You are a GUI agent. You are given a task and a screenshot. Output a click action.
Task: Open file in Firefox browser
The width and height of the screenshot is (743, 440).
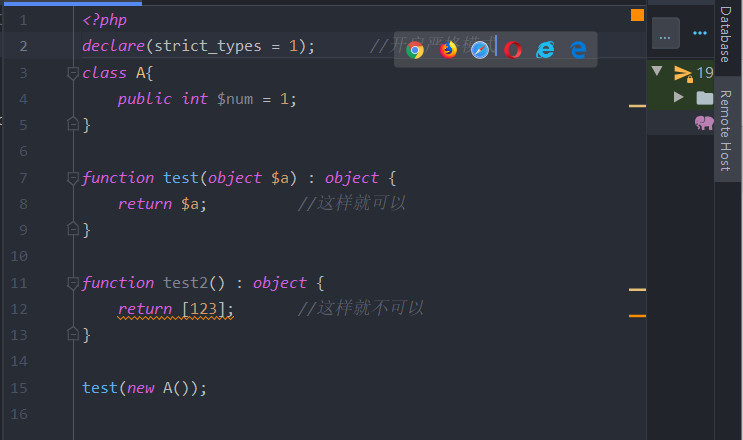point(448,50)
